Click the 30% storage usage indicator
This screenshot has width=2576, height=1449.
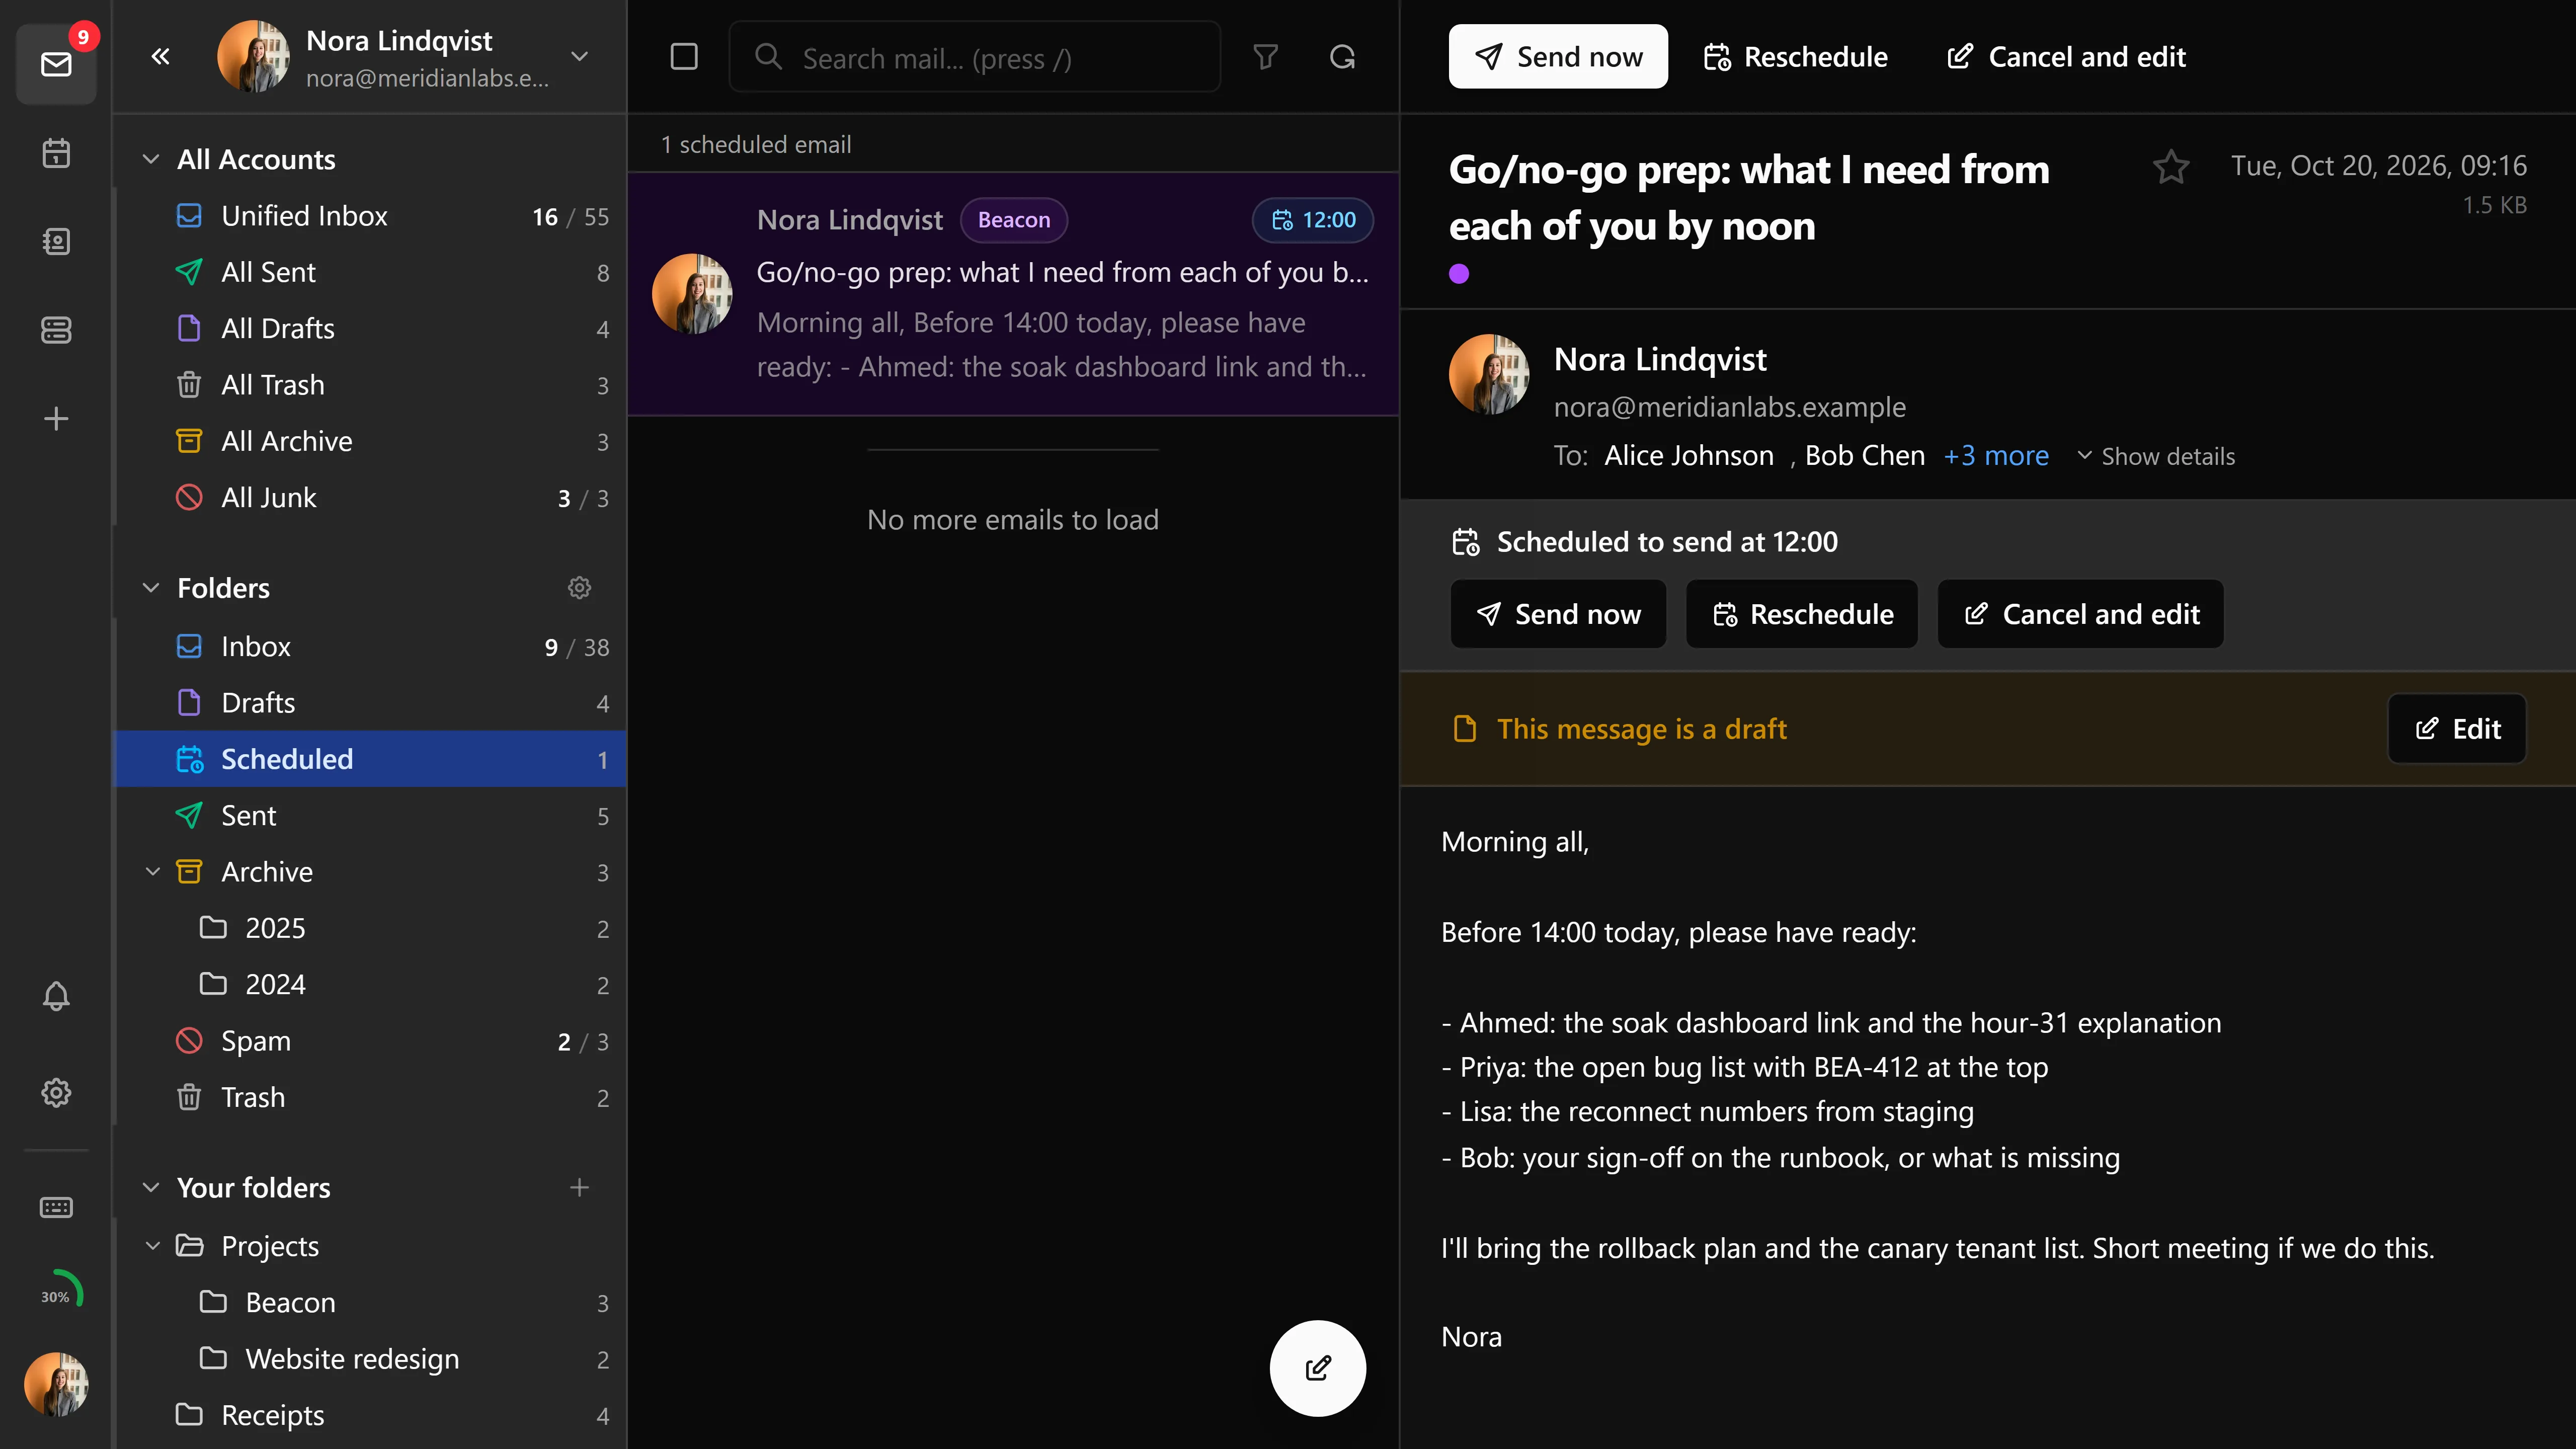click(x=56, y=1295)
